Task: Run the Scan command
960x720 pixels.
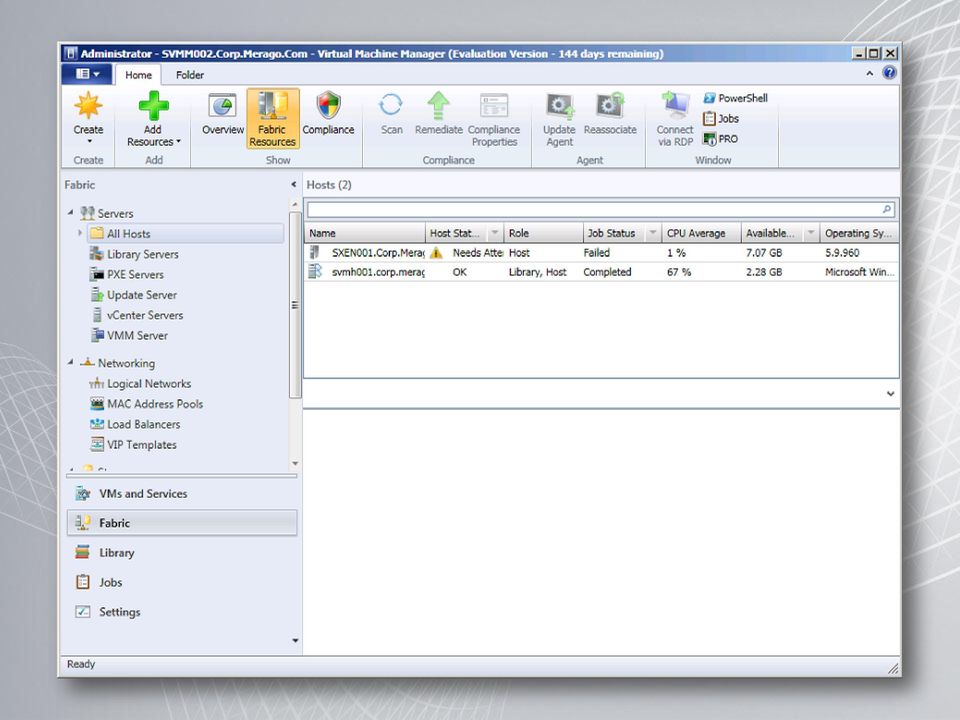Action: (x=391, y=114)
